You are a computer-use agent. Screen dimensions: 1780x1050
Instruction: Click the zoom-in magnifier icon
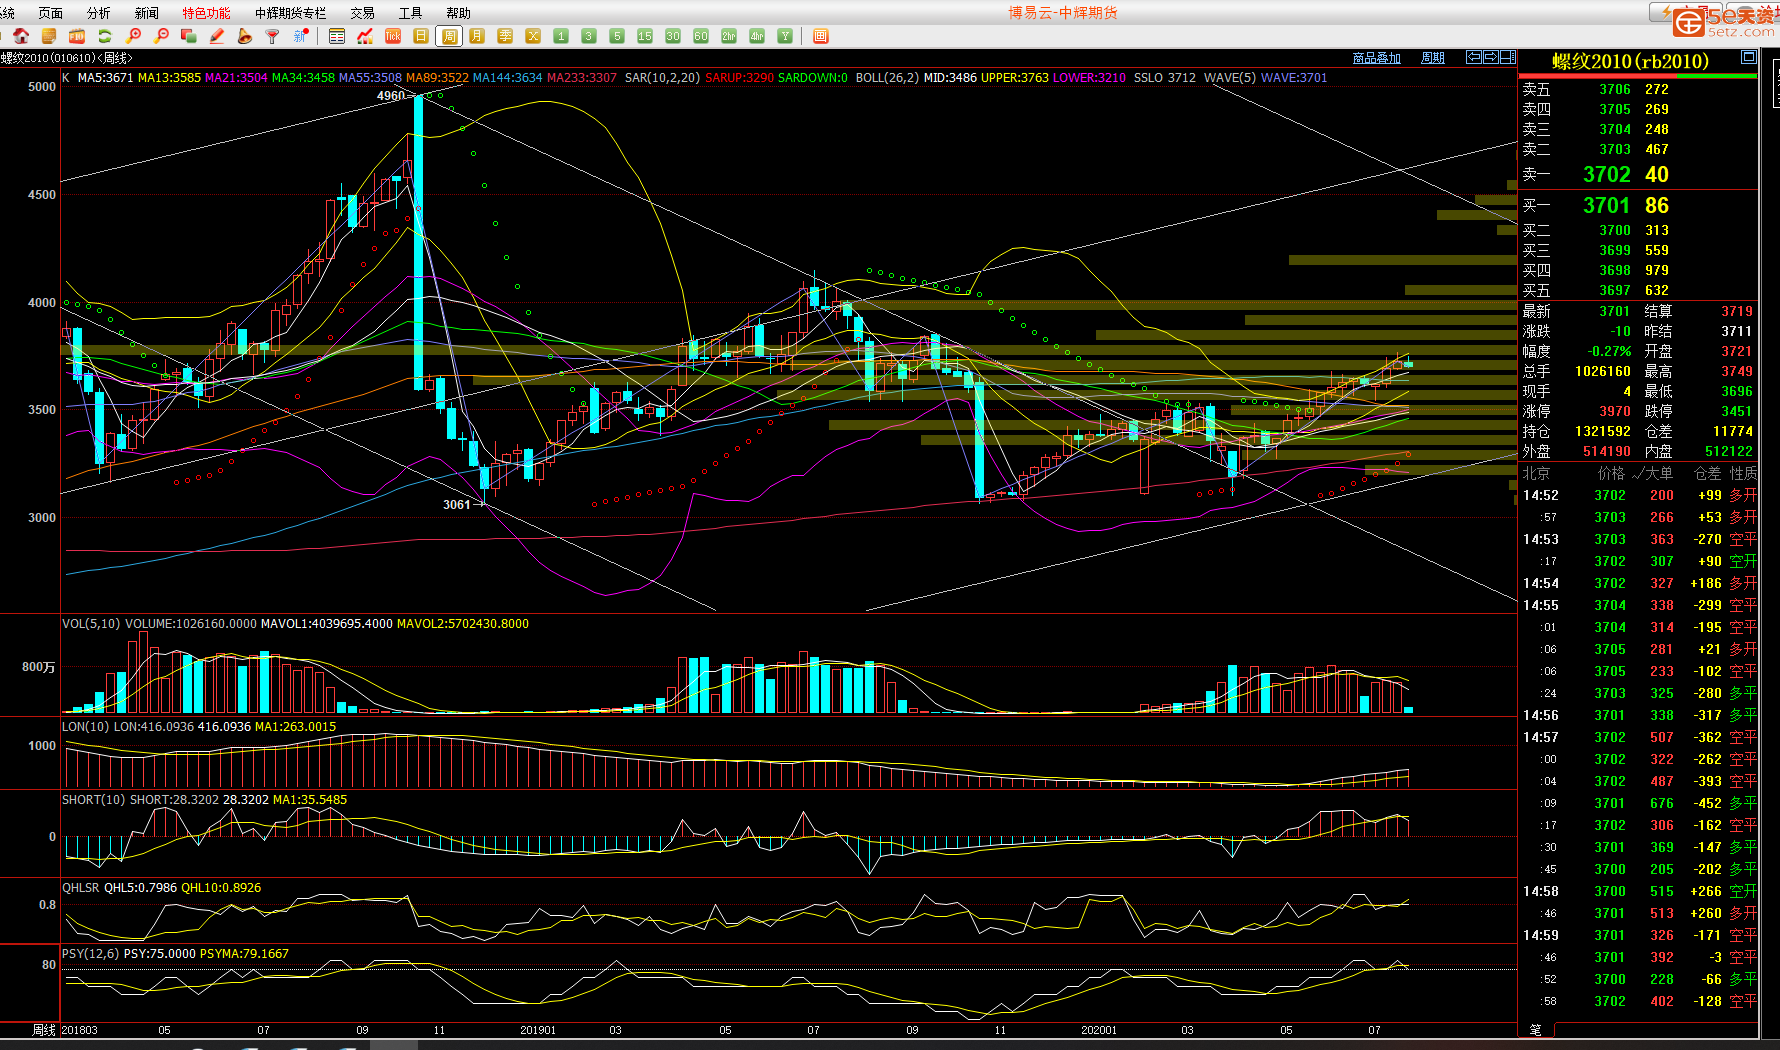133,36
